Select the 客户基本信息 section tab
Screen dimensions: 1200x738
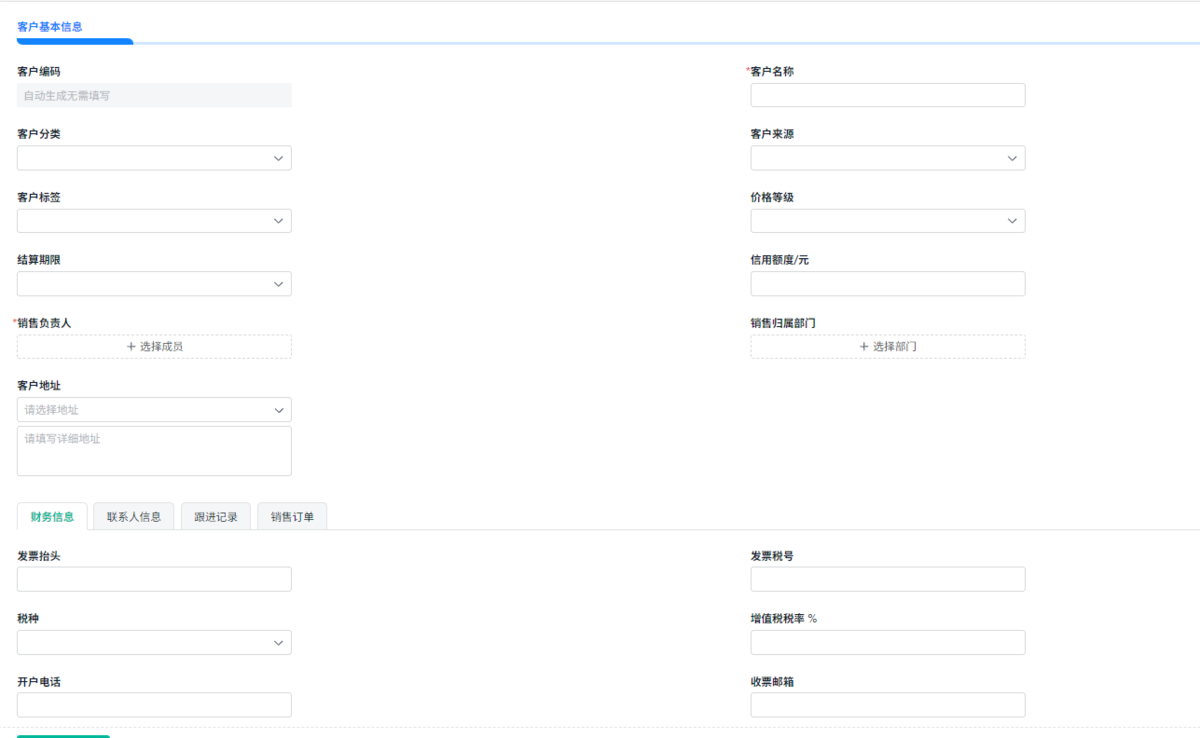[x=50, y=27]
